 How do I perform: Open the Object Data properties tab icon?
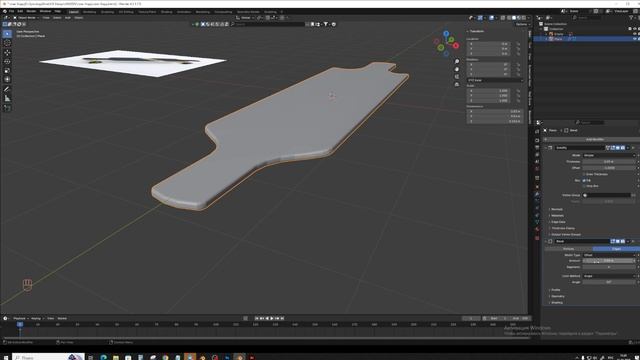click(537, 222)
